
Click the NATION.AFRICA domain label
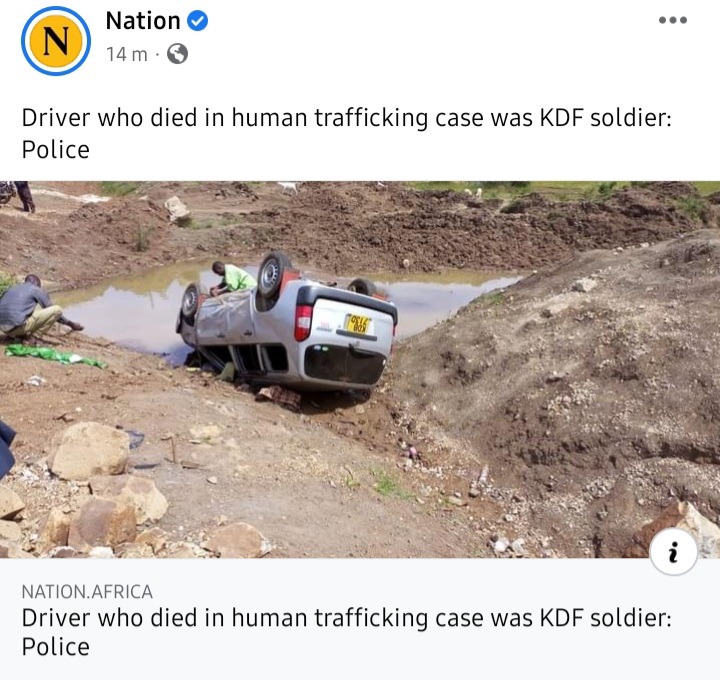click(87, 592)
